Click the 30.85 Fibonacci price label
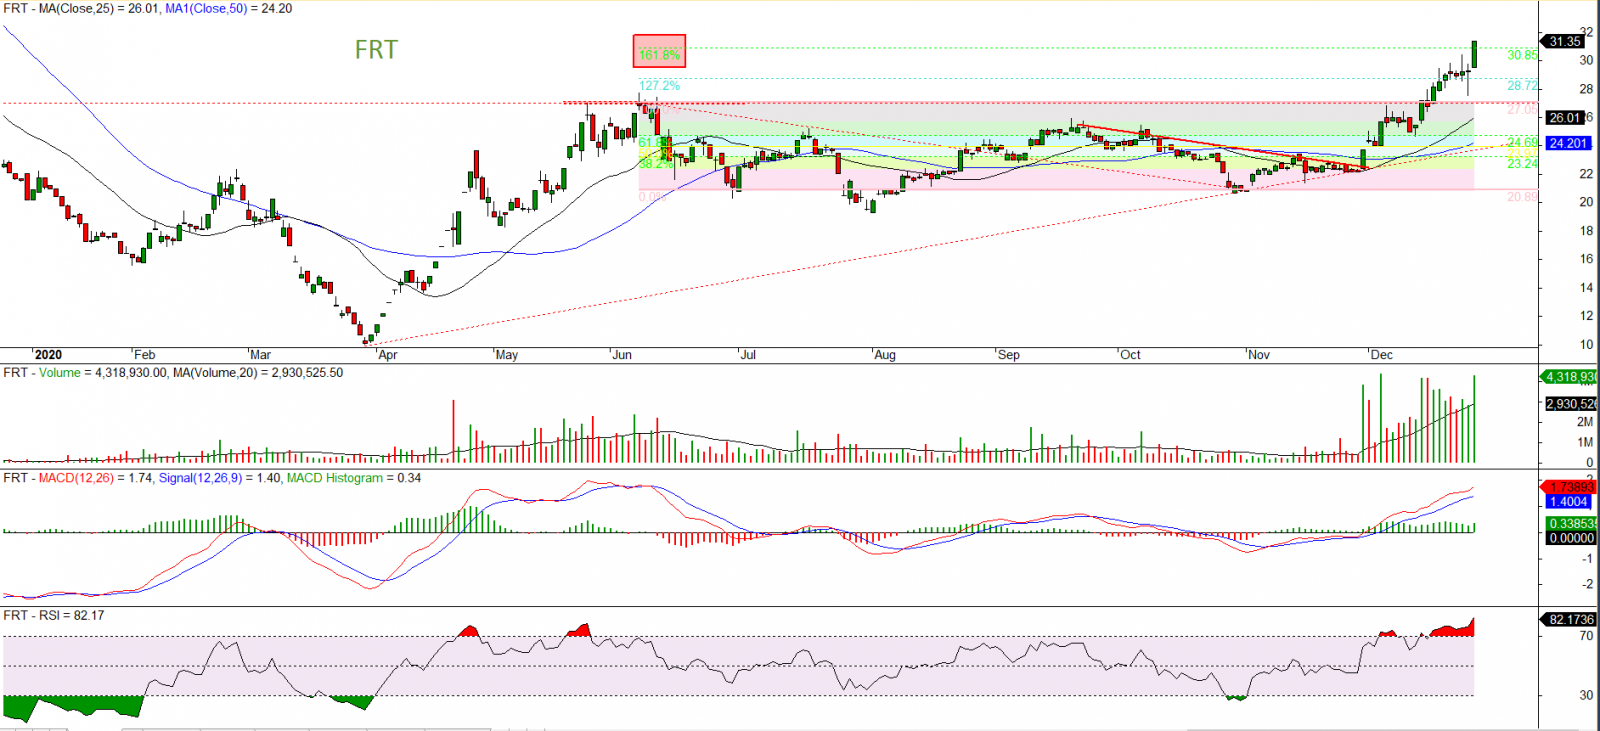 tap(1523, 55)
